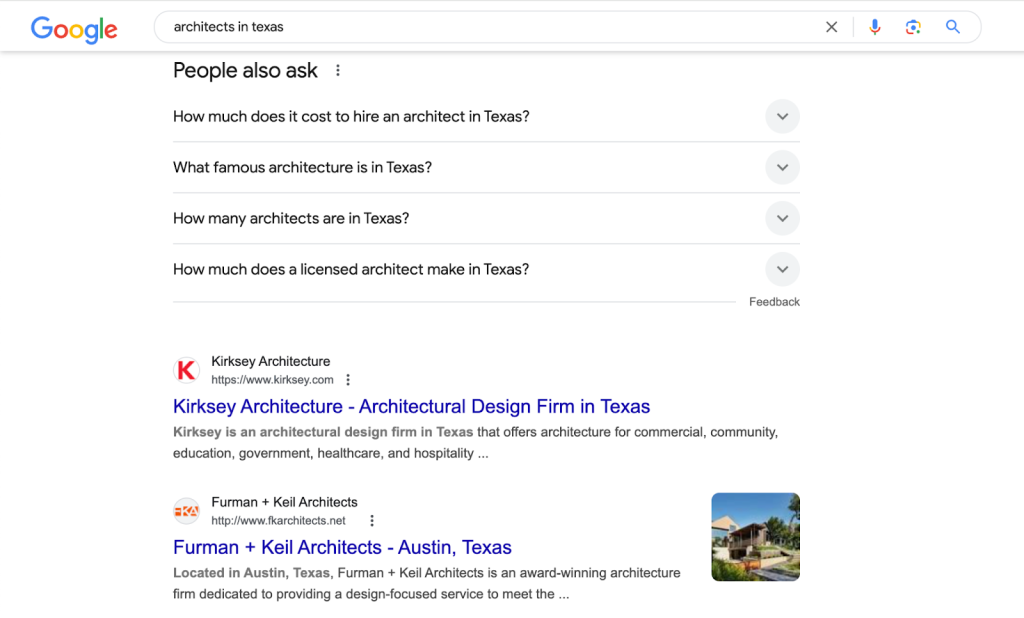Click the kirksey.com URL text
The height and width of the screenshot is (618, 1024).
(272, 380)
